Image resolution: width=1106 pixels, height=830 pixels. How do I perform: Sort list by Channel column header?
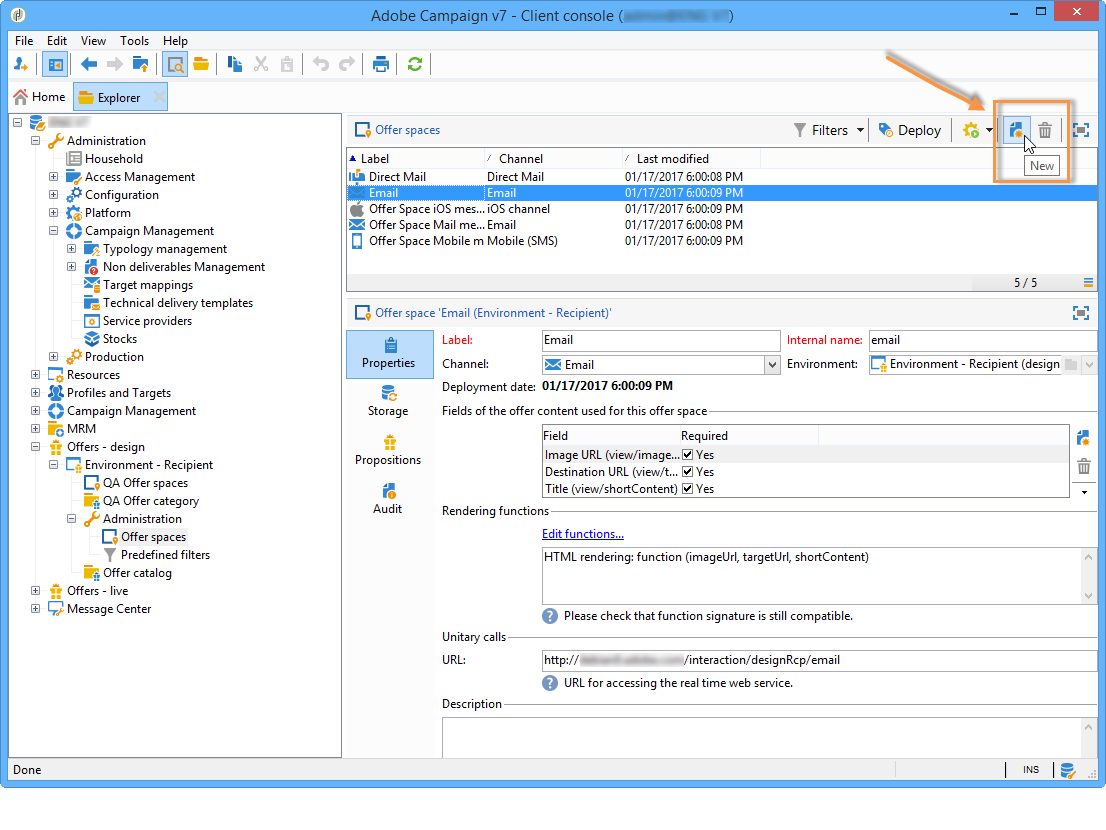(x=554, y=159)
